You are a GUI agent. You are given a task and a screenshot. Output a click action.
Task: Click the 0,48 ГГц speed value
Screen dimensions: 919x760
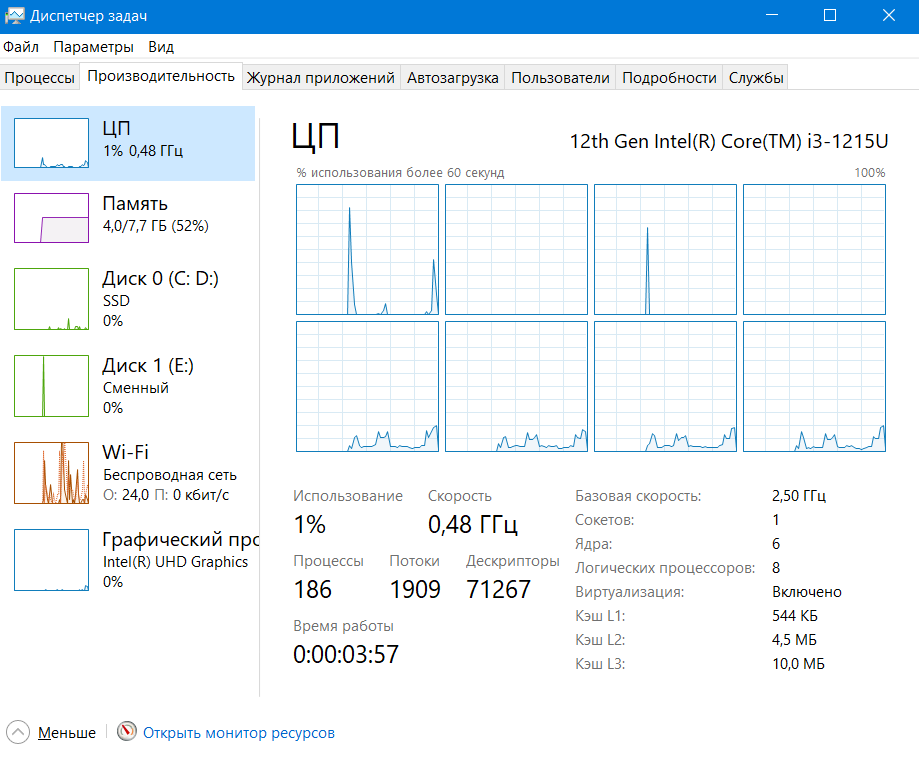pyautogui.click(x=472, y=524)
